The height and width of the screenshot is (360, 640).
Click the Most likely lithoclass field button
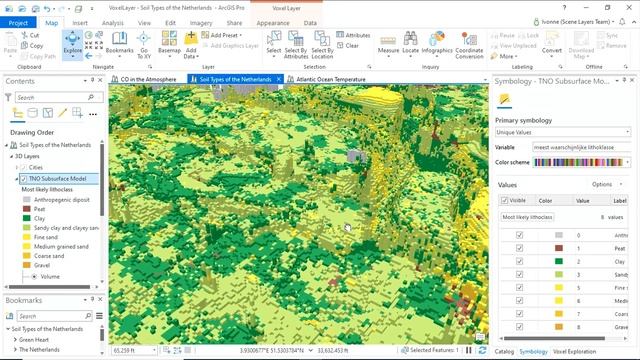pos(527,217)
